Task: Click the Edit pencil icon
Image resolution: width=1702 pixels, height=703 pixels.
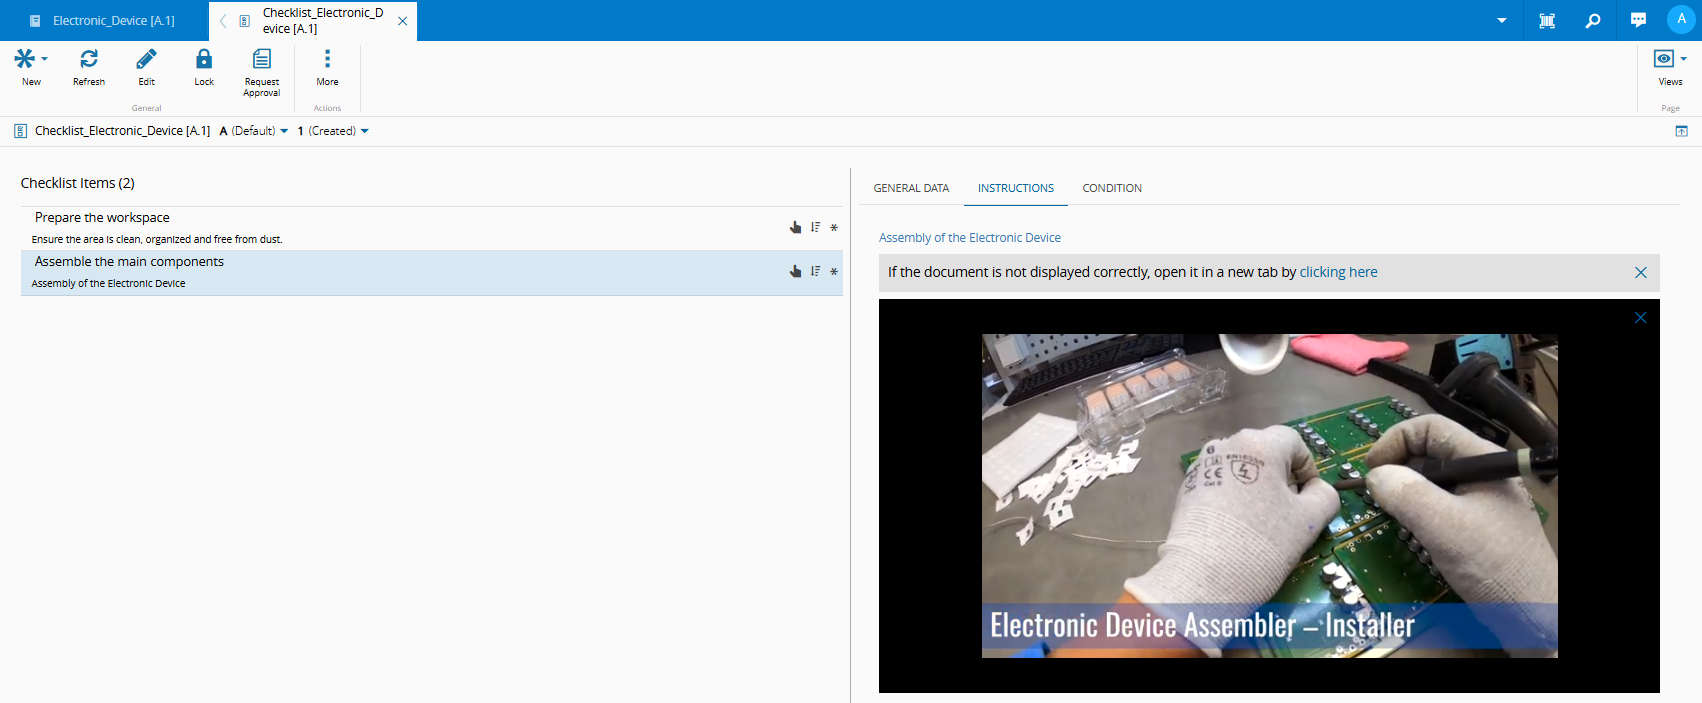Action: [147, 60]
